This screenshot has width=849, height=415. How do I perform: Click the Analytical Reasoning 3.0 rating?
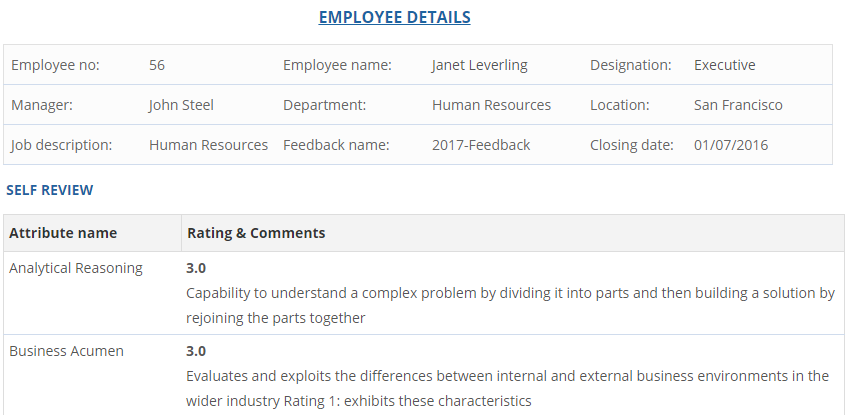pos(196,268)
